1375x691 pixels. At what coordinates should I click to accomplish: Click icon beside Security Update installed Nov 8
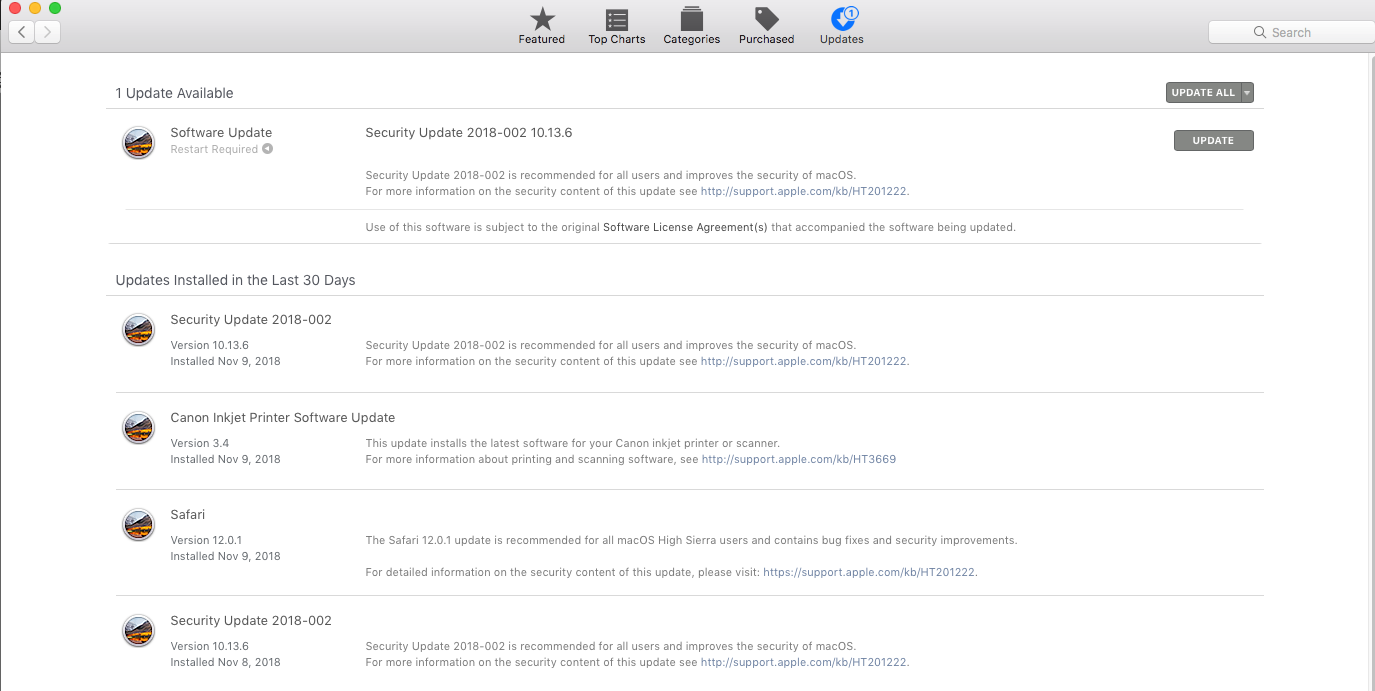[138, 631]
